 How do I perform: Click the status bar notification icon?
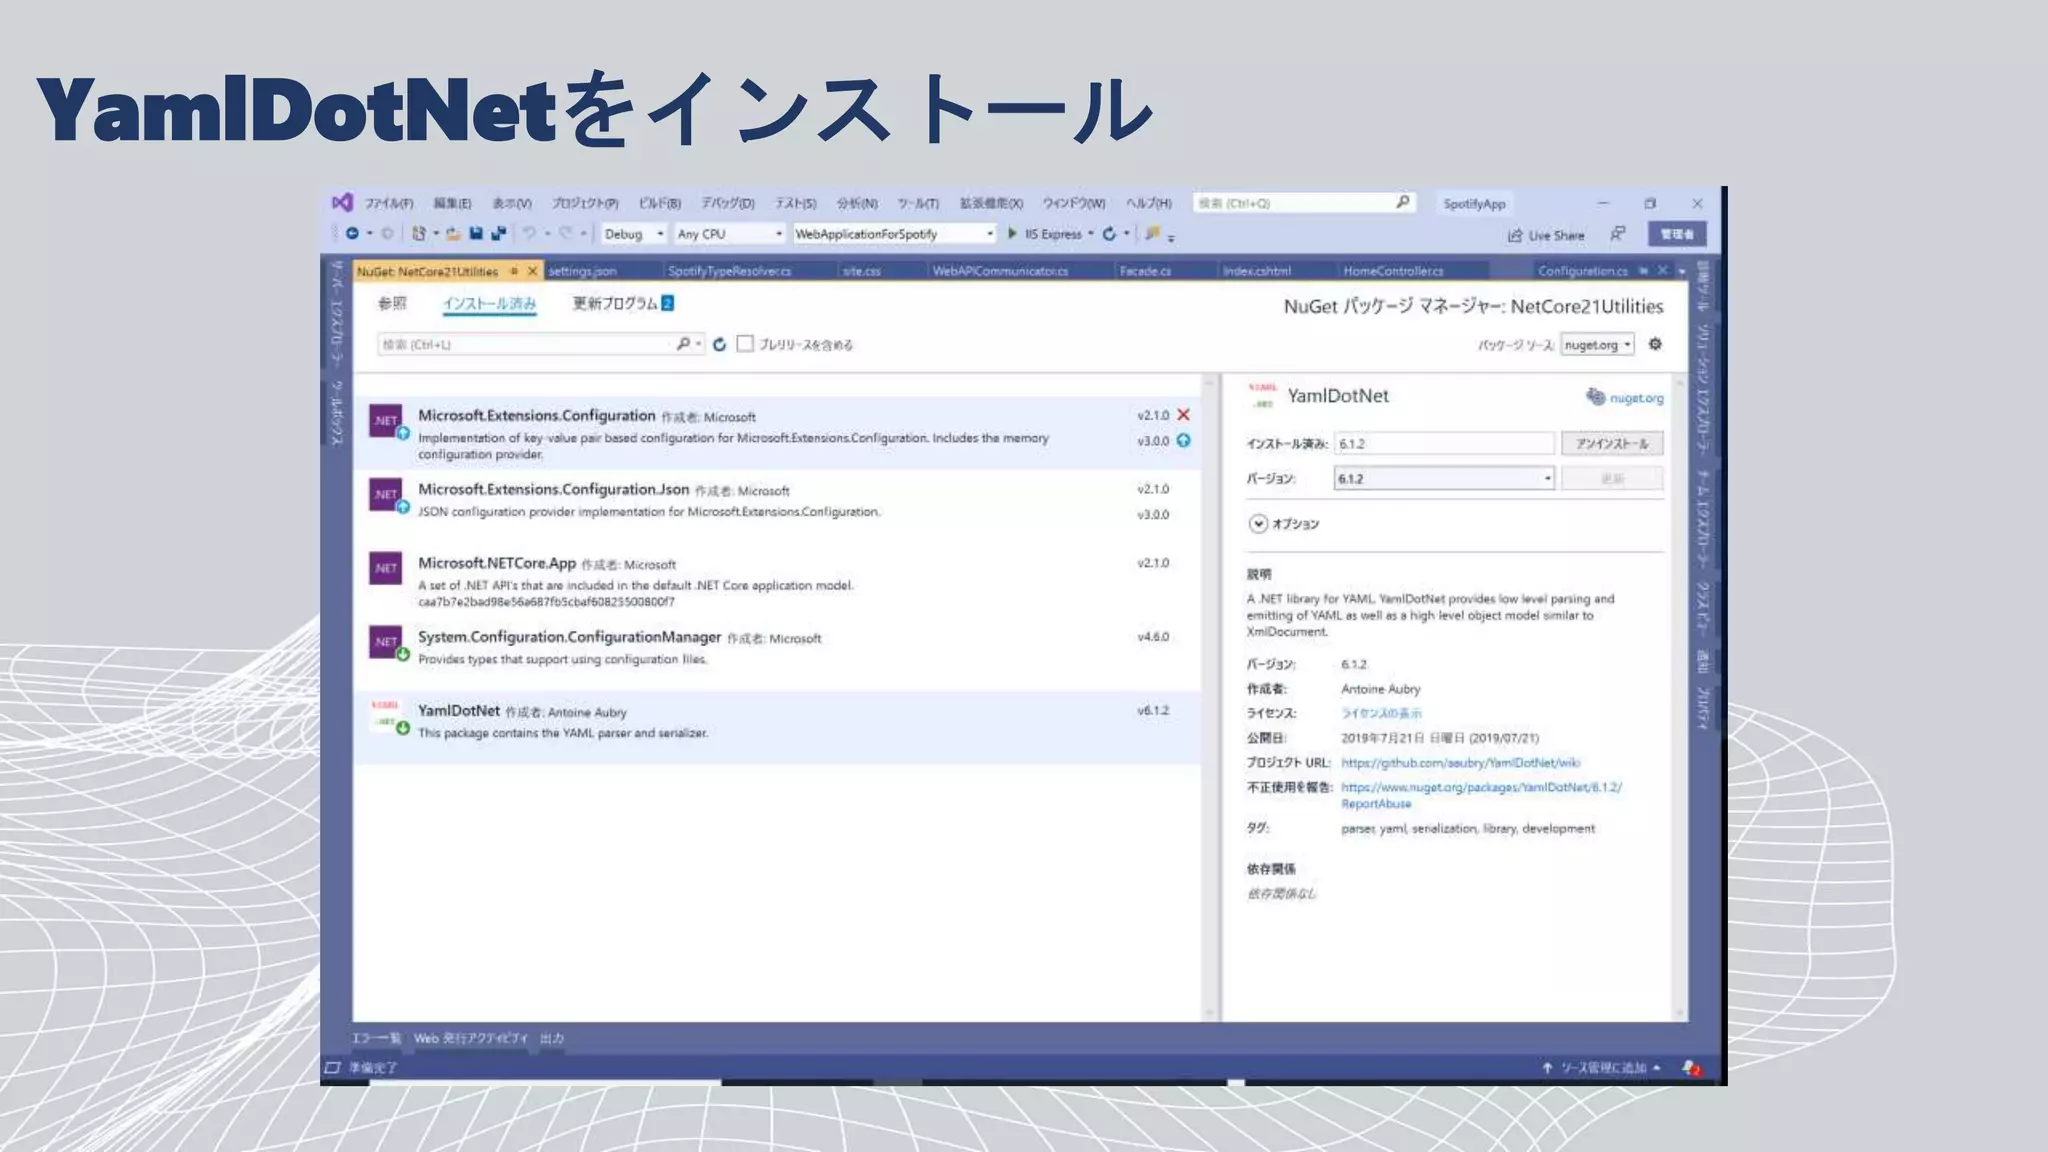[x=1690, y=1068]
